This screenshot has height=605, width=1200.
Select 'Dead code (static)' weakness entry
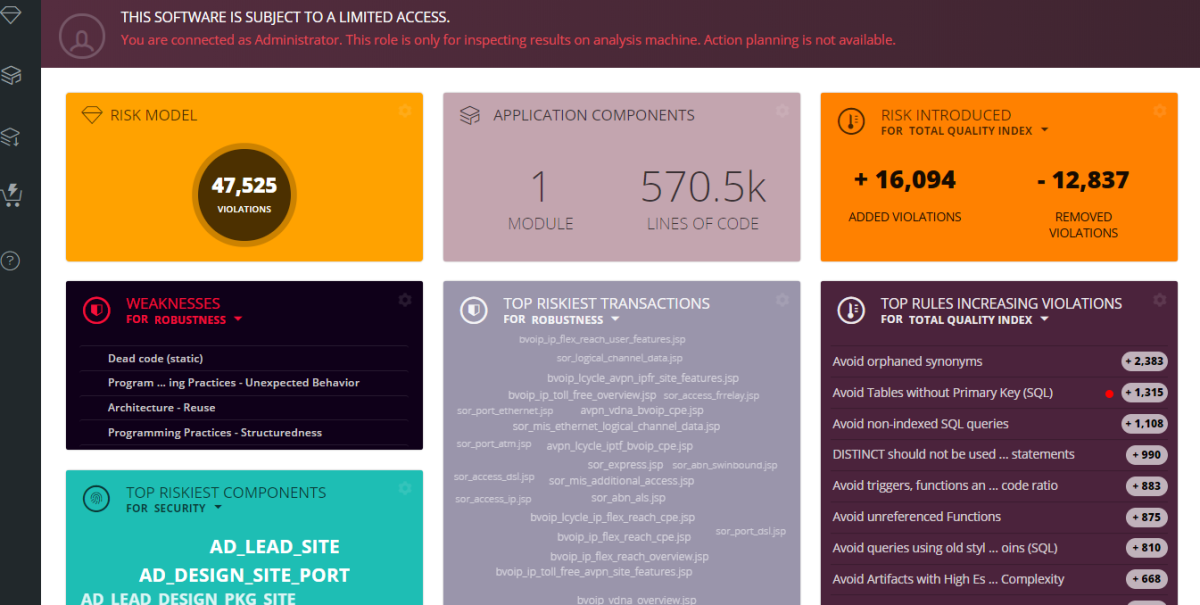pyautogui.click(x=155, y=359)
